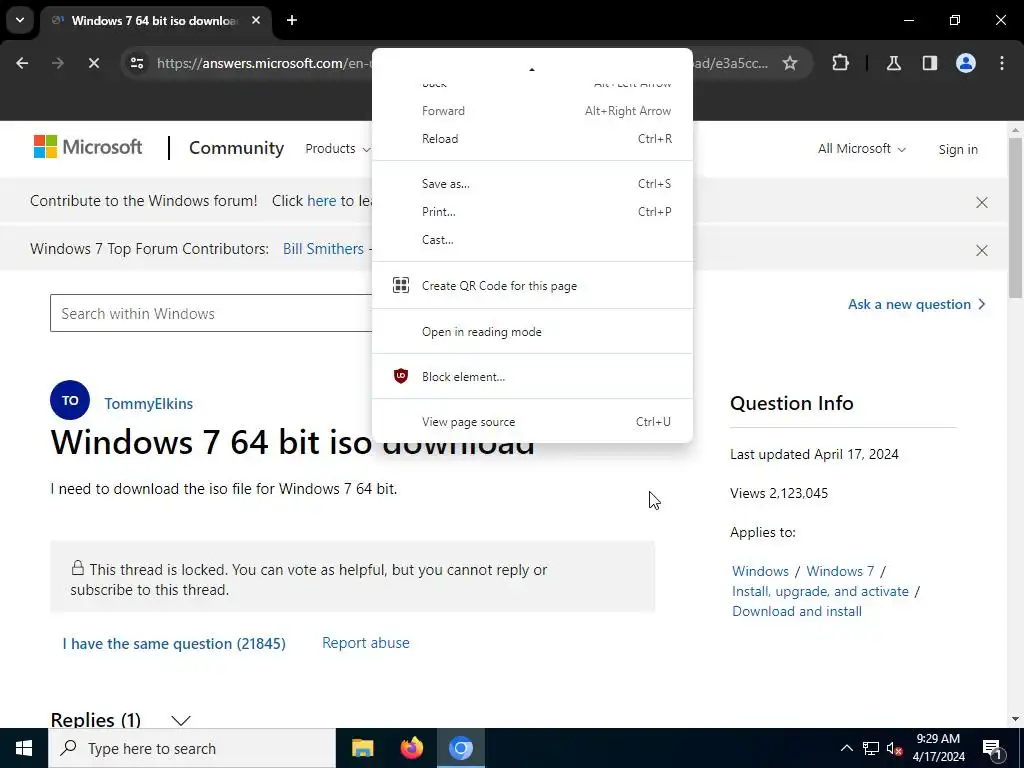Open Chrome Labs flask icon
The height and width of the screenshot is (768, 1024).
point(893,63)
